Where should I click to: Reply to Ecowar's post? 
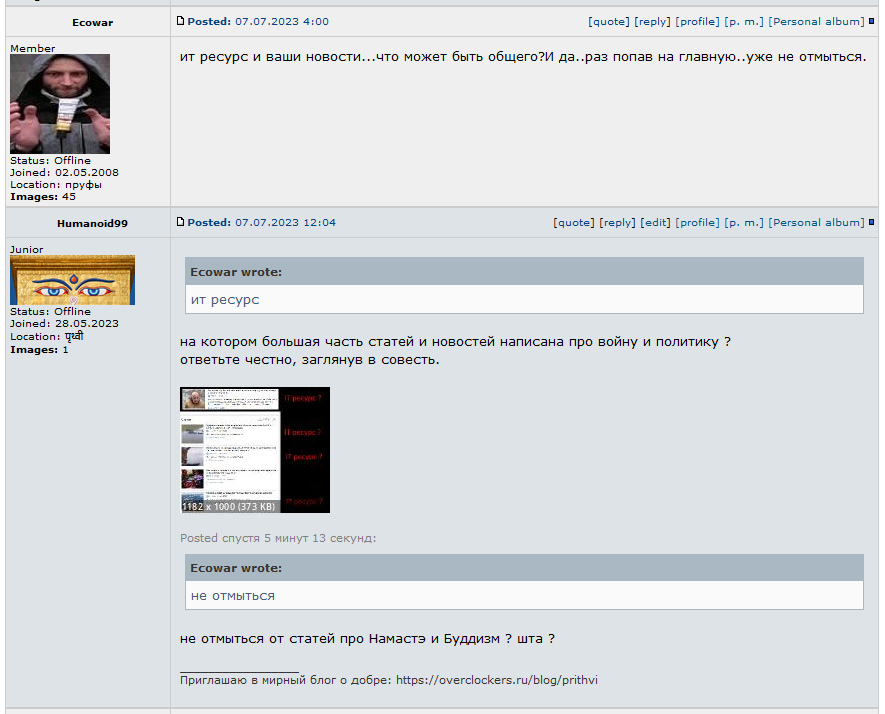(652, 21)
